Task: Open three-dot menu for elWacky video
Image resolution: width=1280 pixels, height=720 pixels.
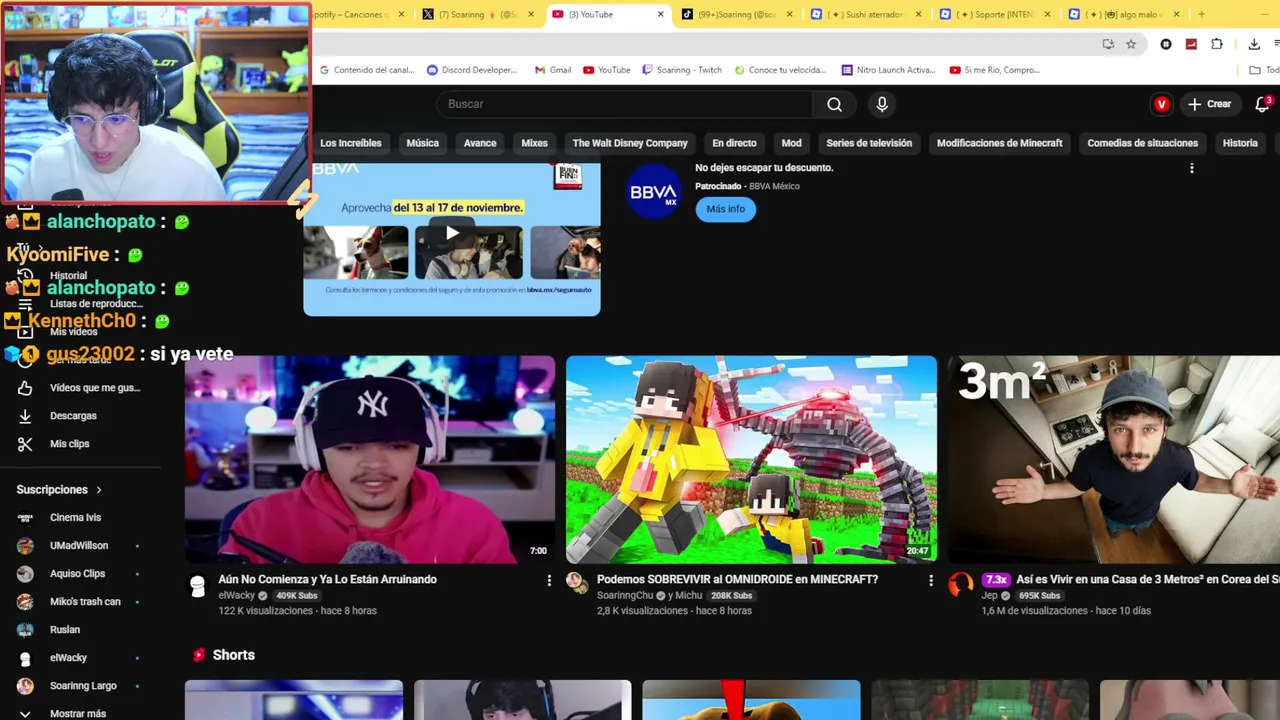Action: pyautogui.click(x=548, y=580)
